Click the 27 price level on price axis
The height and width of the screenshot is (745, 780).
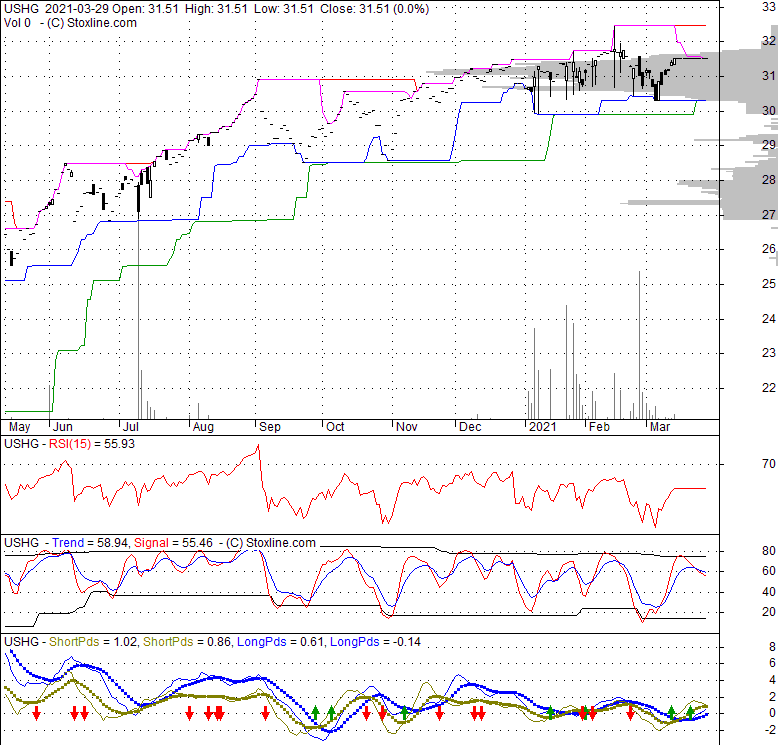point(769,214)
